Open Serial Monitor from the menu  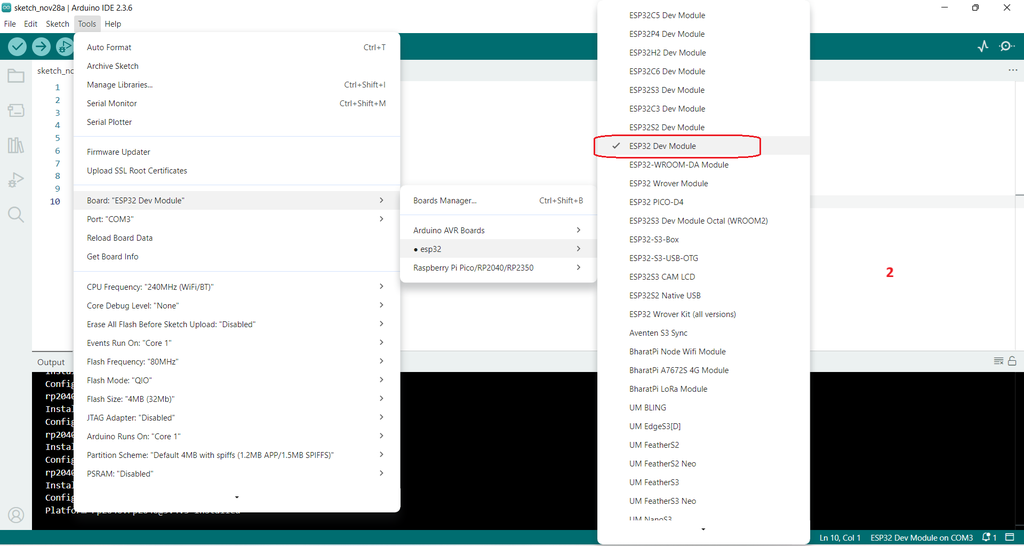point(236,103)
